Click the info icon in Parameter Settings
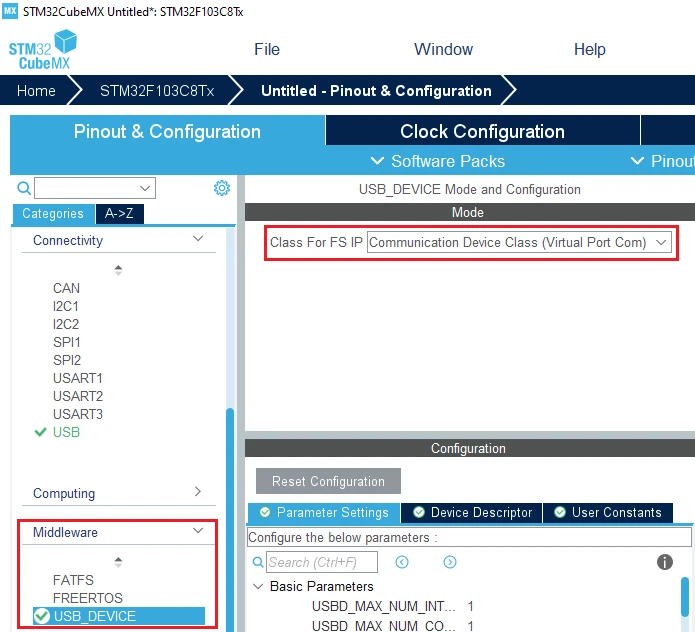The image size is (695, 632). point(664,562)
